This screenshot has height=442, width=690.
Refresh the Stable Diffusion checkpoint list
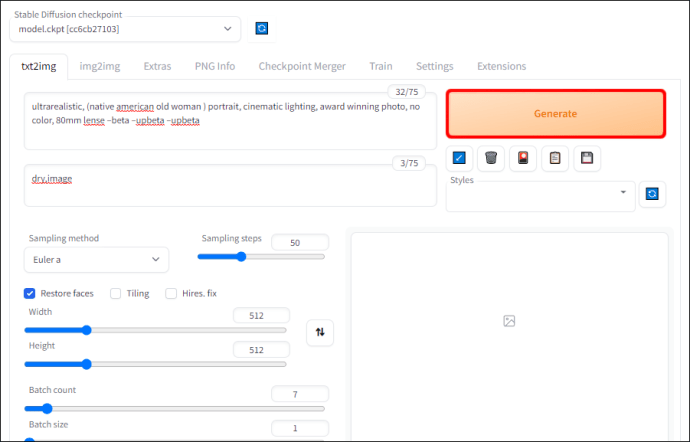(262, 29)
